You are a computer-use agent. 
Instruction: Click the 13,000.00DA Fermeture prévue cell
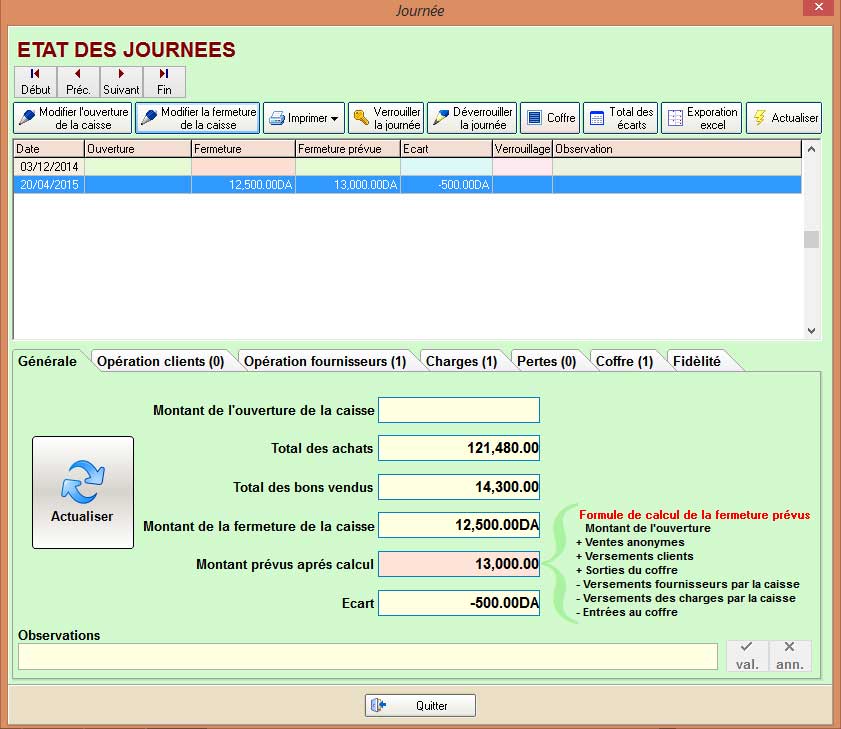(348, 185)
